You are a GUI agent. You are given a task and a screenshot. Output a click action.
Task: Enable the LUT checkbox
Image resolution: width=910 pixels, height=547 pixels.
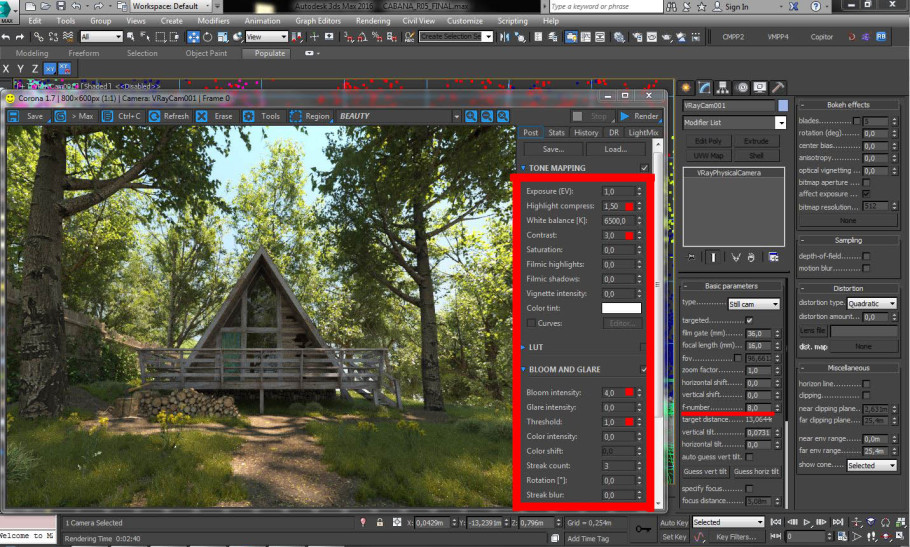pos(644,347)
